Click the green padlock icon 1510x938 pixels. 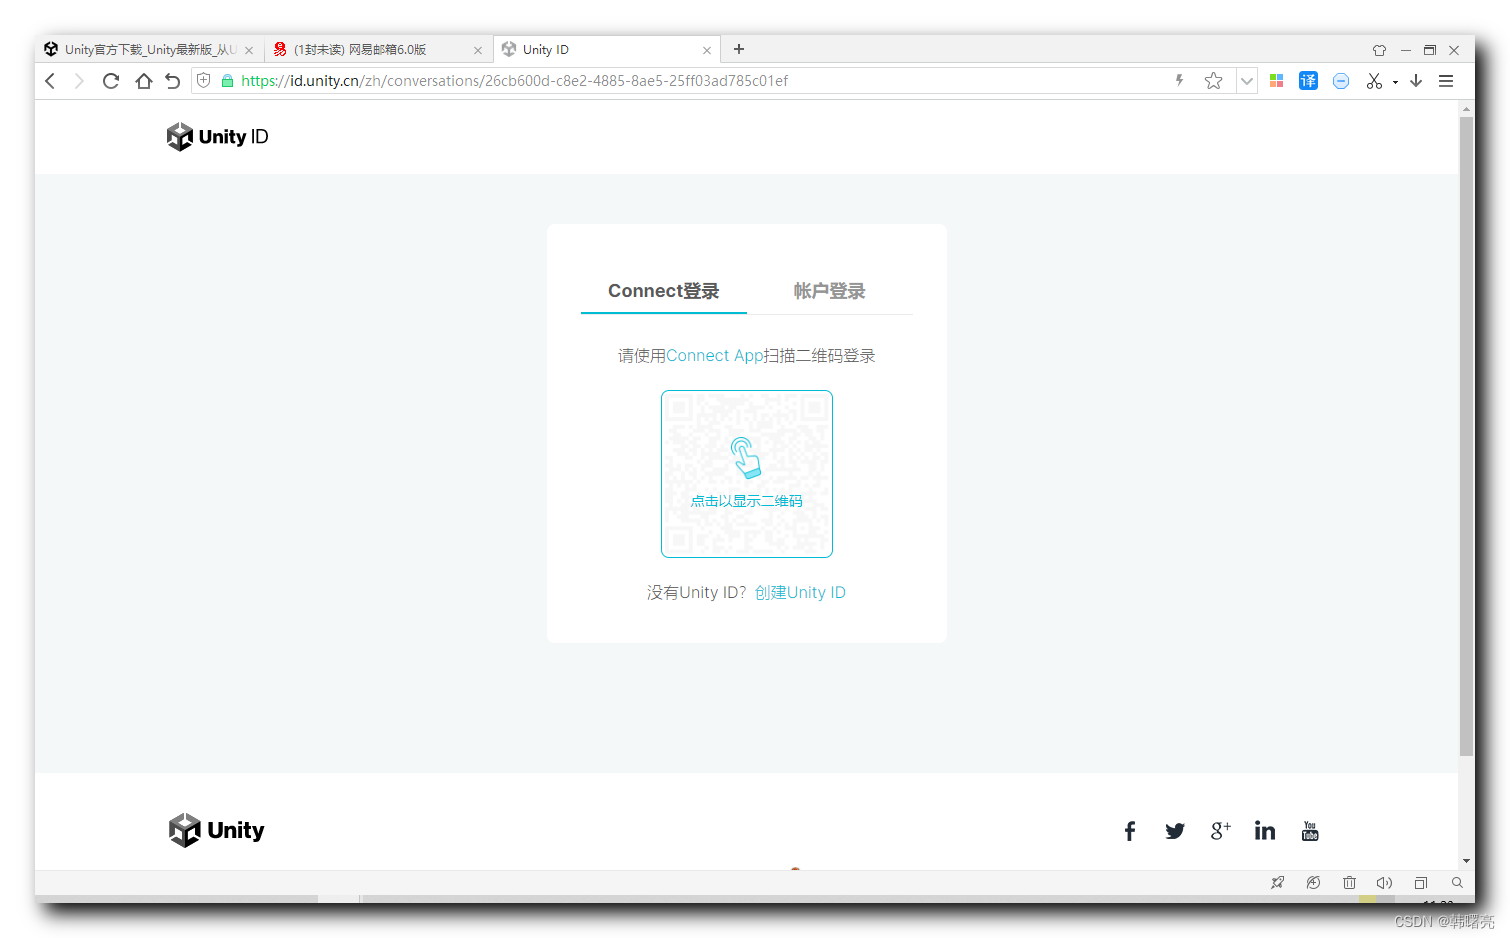pos(227,81)
